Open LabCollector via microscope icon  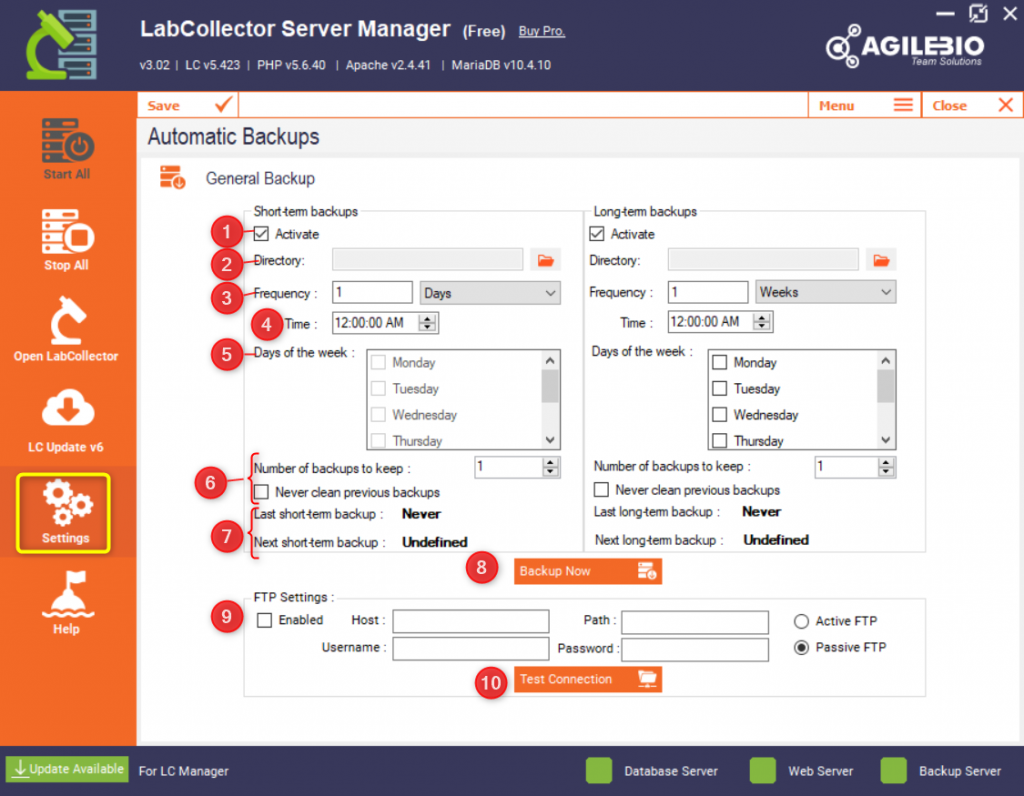click(x=67, y=320)
